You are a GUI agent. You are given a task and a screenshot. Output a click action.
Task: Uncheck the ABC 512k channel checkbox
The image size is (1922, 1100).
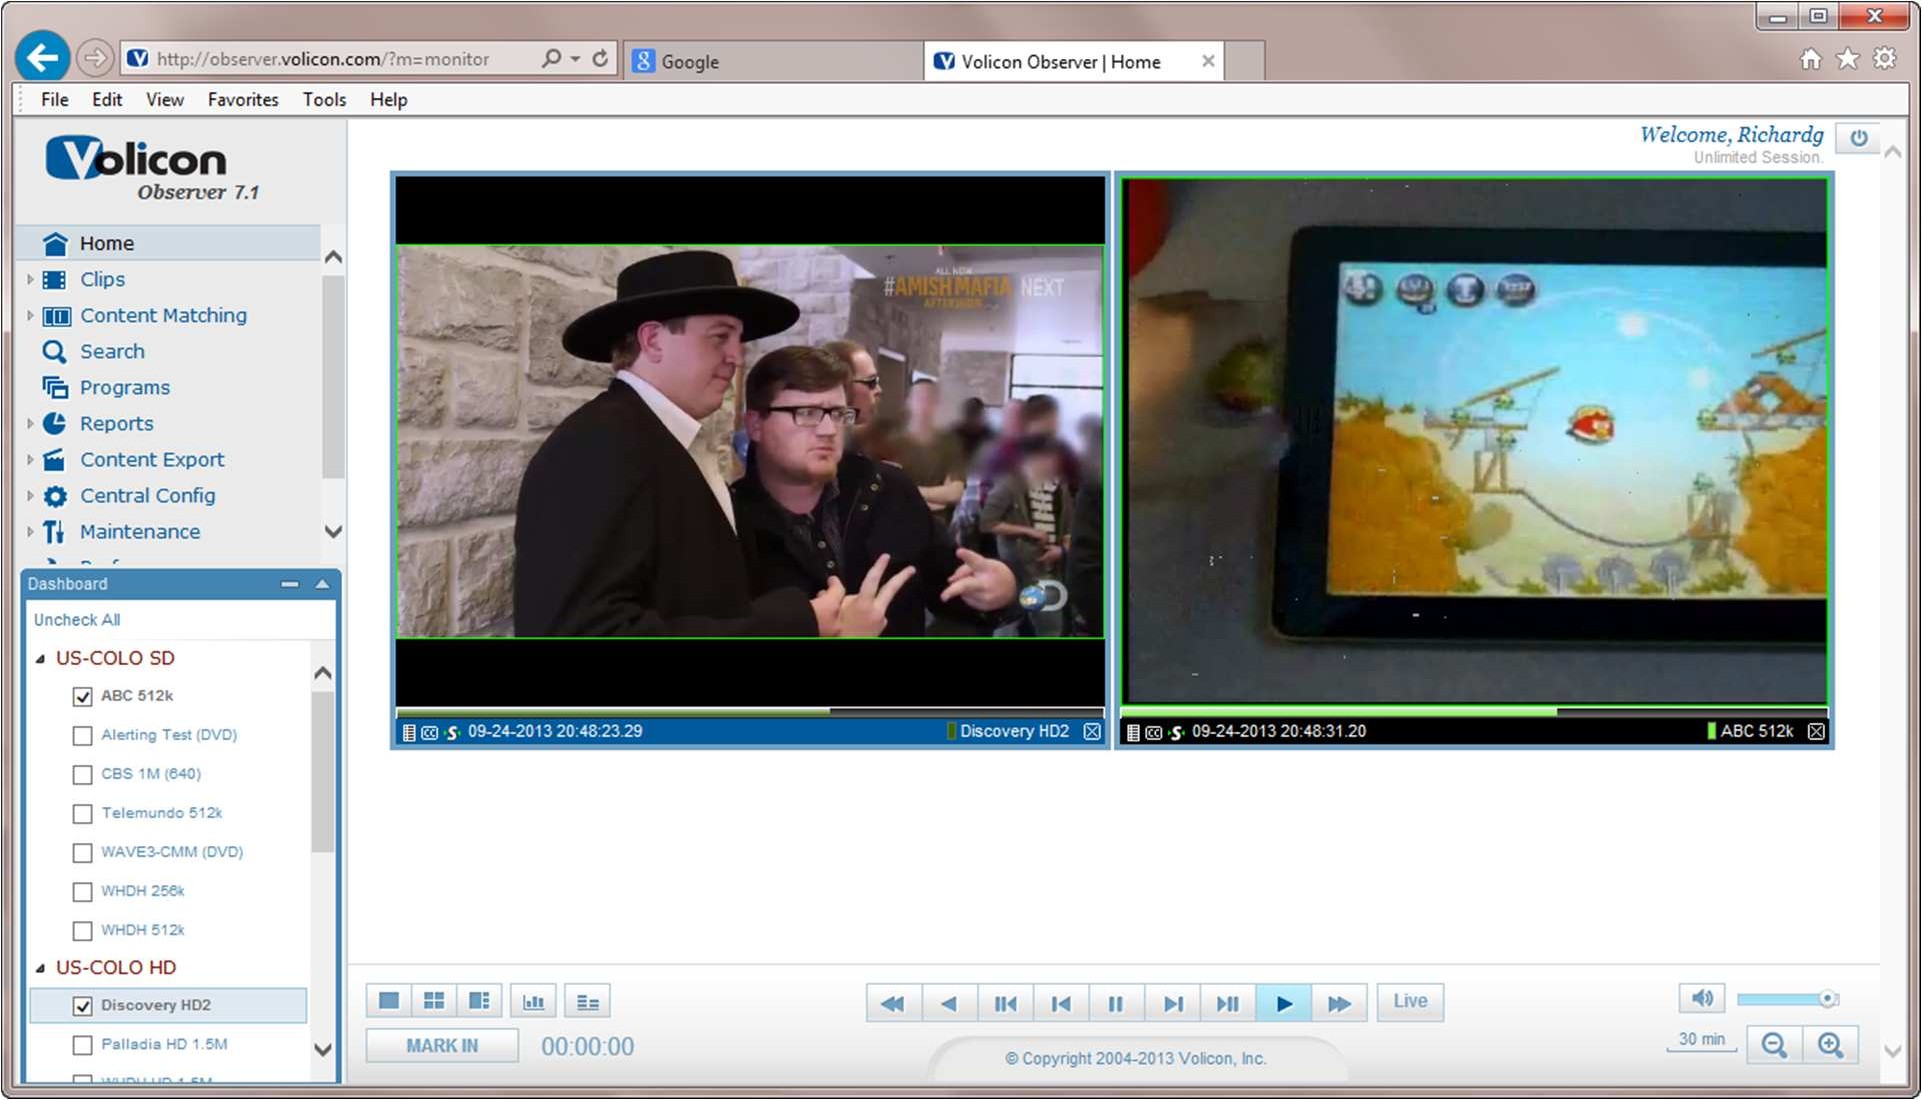pyautogui.click(x=83, y=696)
